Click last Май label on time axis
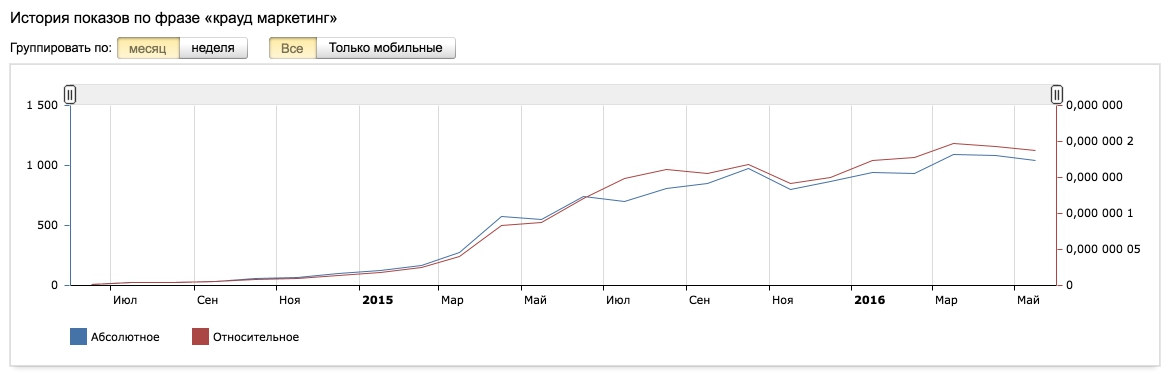This screenshot has height=375, width=1168. pyautogui.click(x=1028, y=300)
